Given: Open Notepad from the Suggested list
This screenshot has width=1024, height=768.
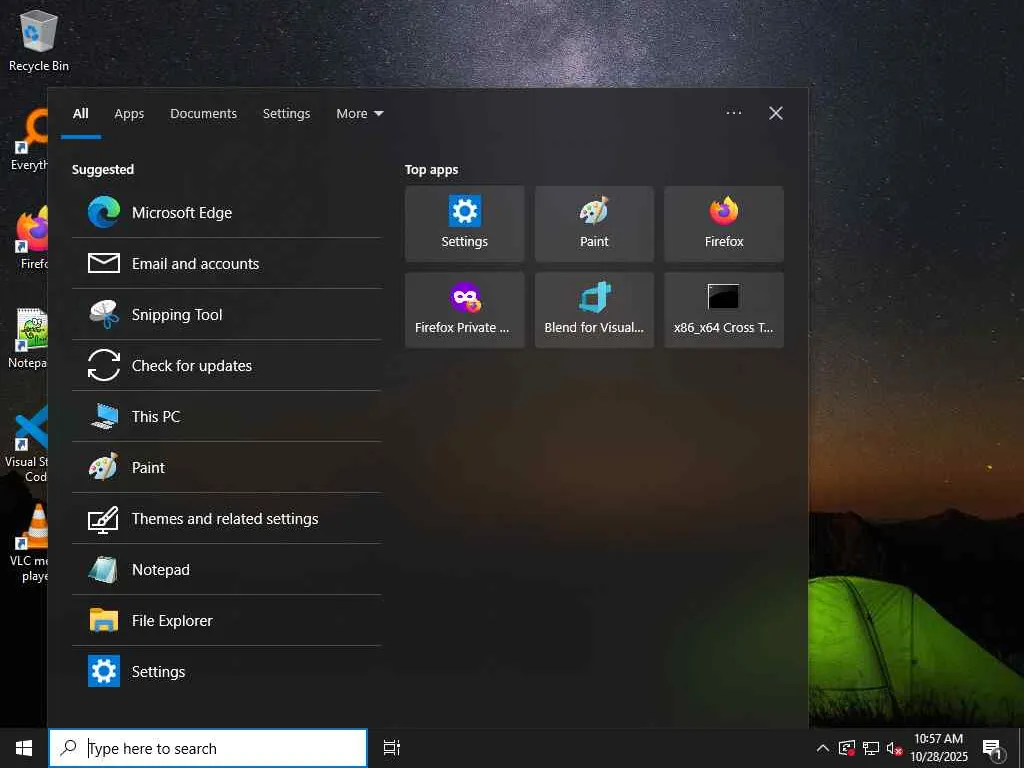Looking at the screenshot, I should (226, 569).
